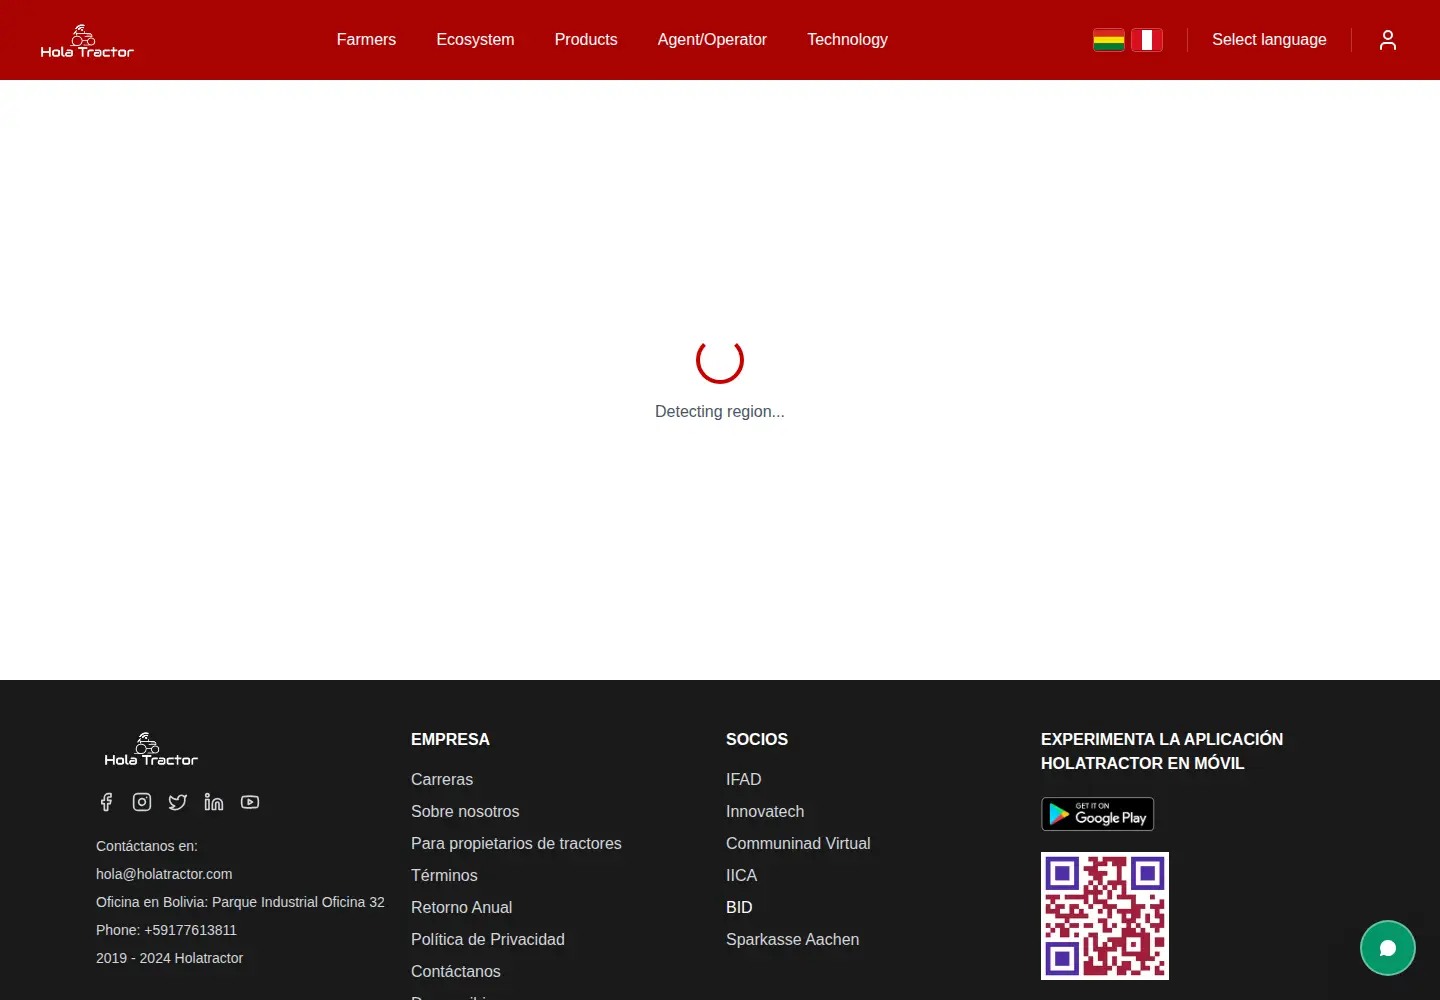Click the Get it on Google Play badge

[1098, 814]
